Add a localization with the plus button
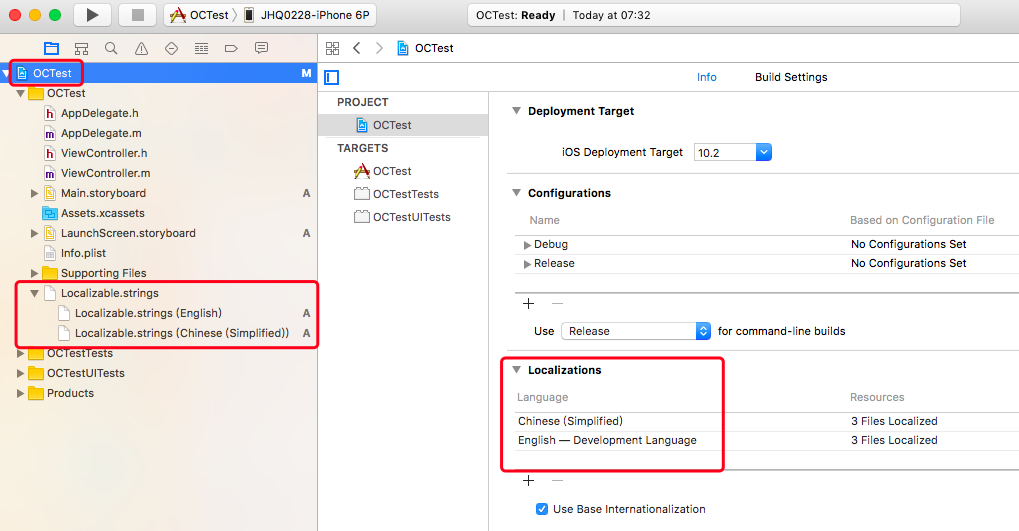Screen dimensions: 1019x531 [528, 480]
